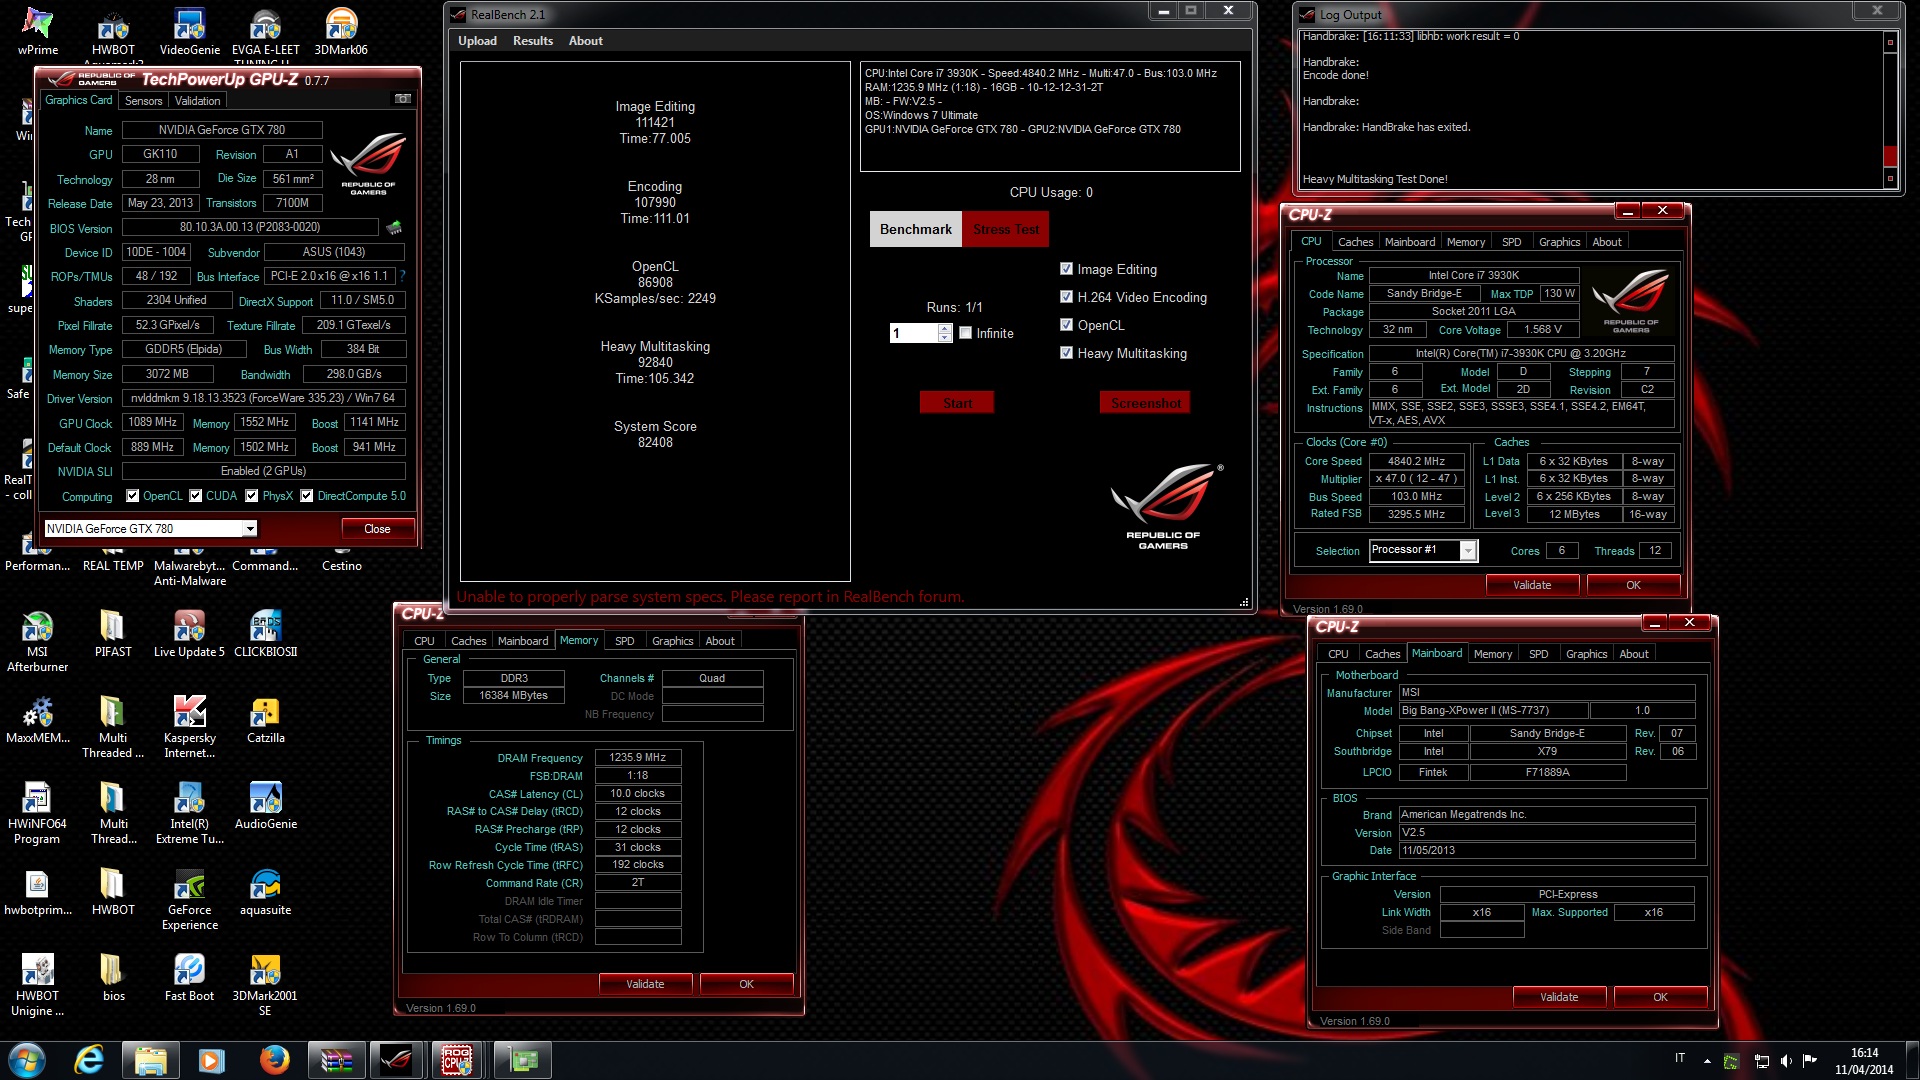Show hidden system tray icons
Screen dimensions: 1920x1080
tap(1707, 1061)
